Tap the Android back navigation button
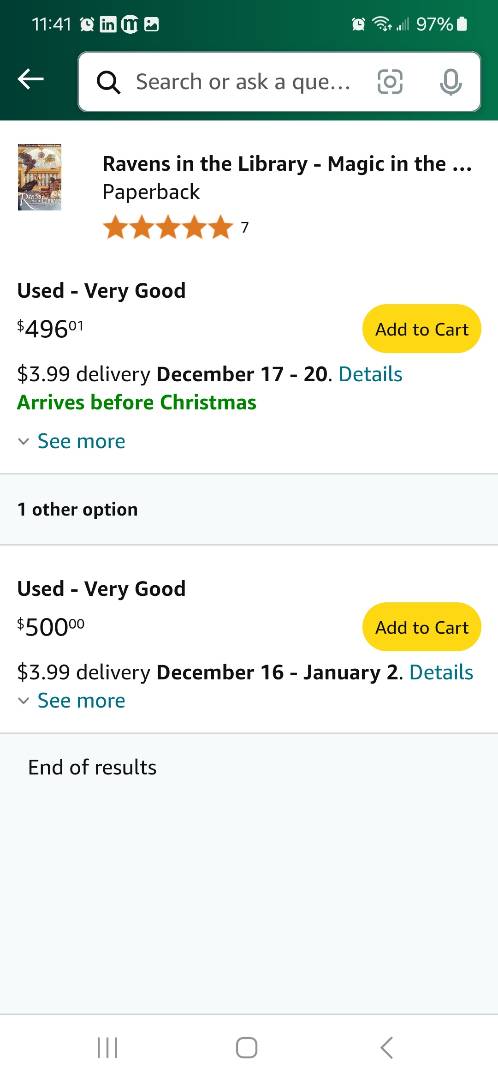498x1080 pixels. coord(386,1048)
